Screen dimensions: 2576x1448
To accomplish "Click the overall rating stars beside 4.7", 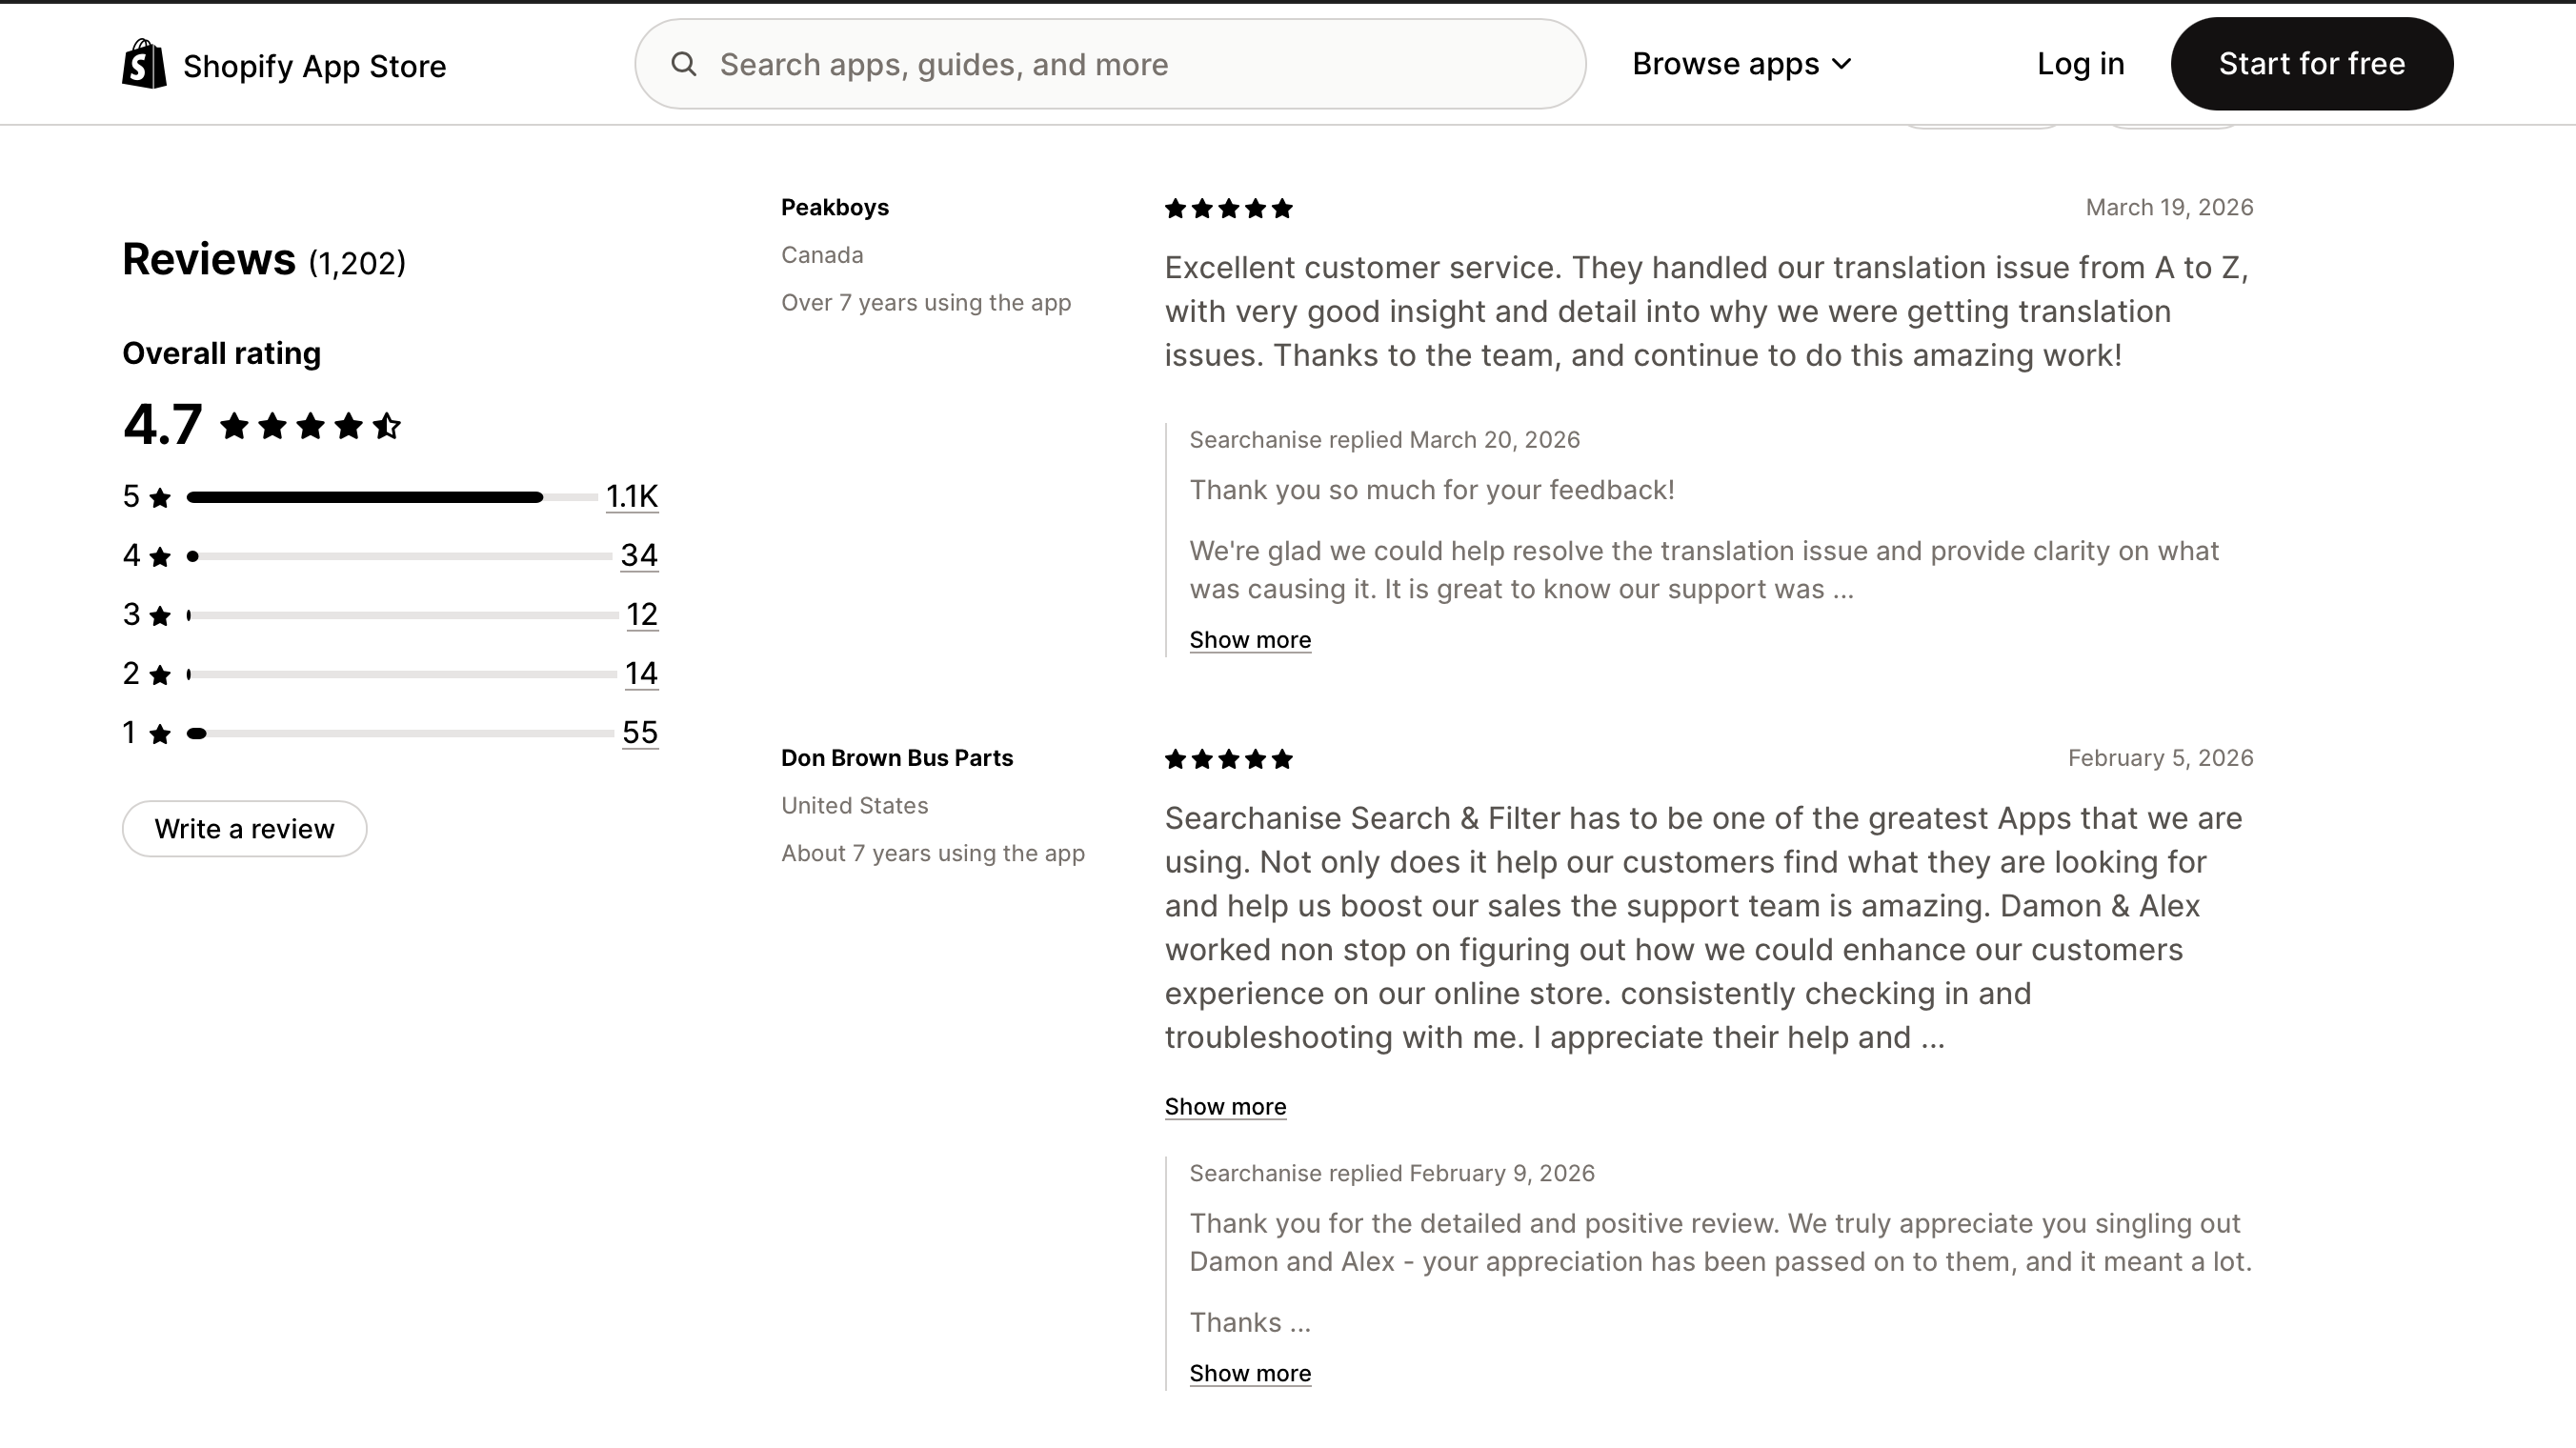I will click(x=310, y=427).
